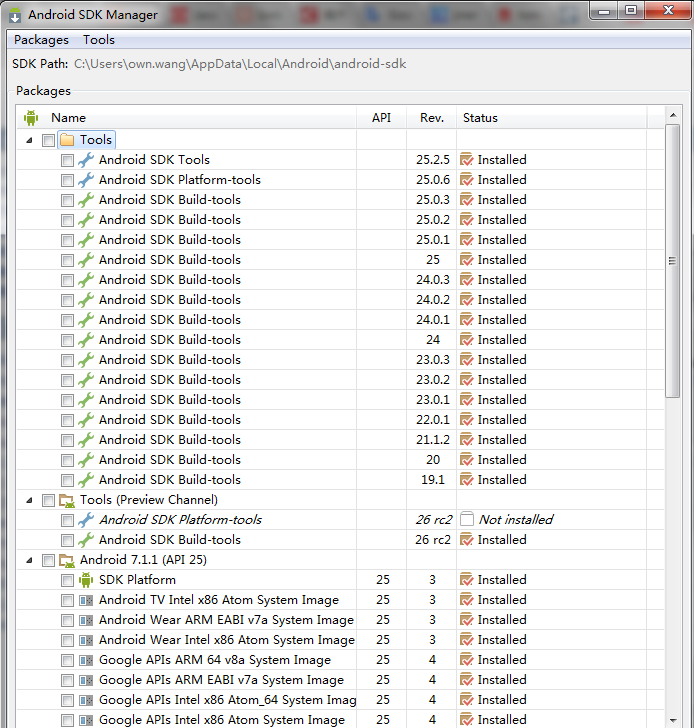This screenshot has height=728, width=694.
Task: Click the green wrench icon for Build-tools 19.1
Action: pos(86,480)
